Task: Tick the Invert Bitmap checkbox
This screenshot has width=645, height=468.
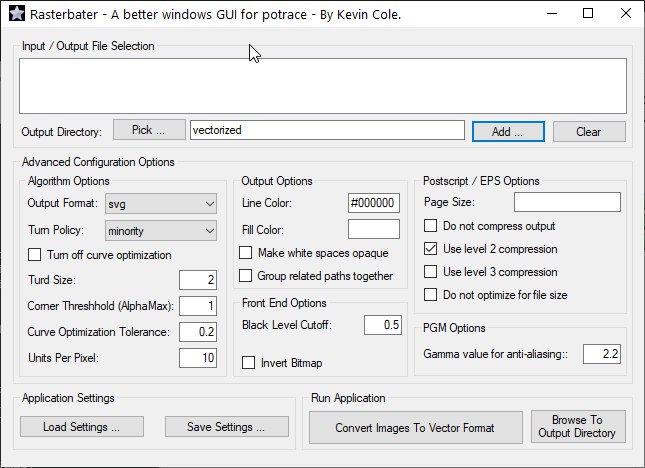Action: [248, 363]
